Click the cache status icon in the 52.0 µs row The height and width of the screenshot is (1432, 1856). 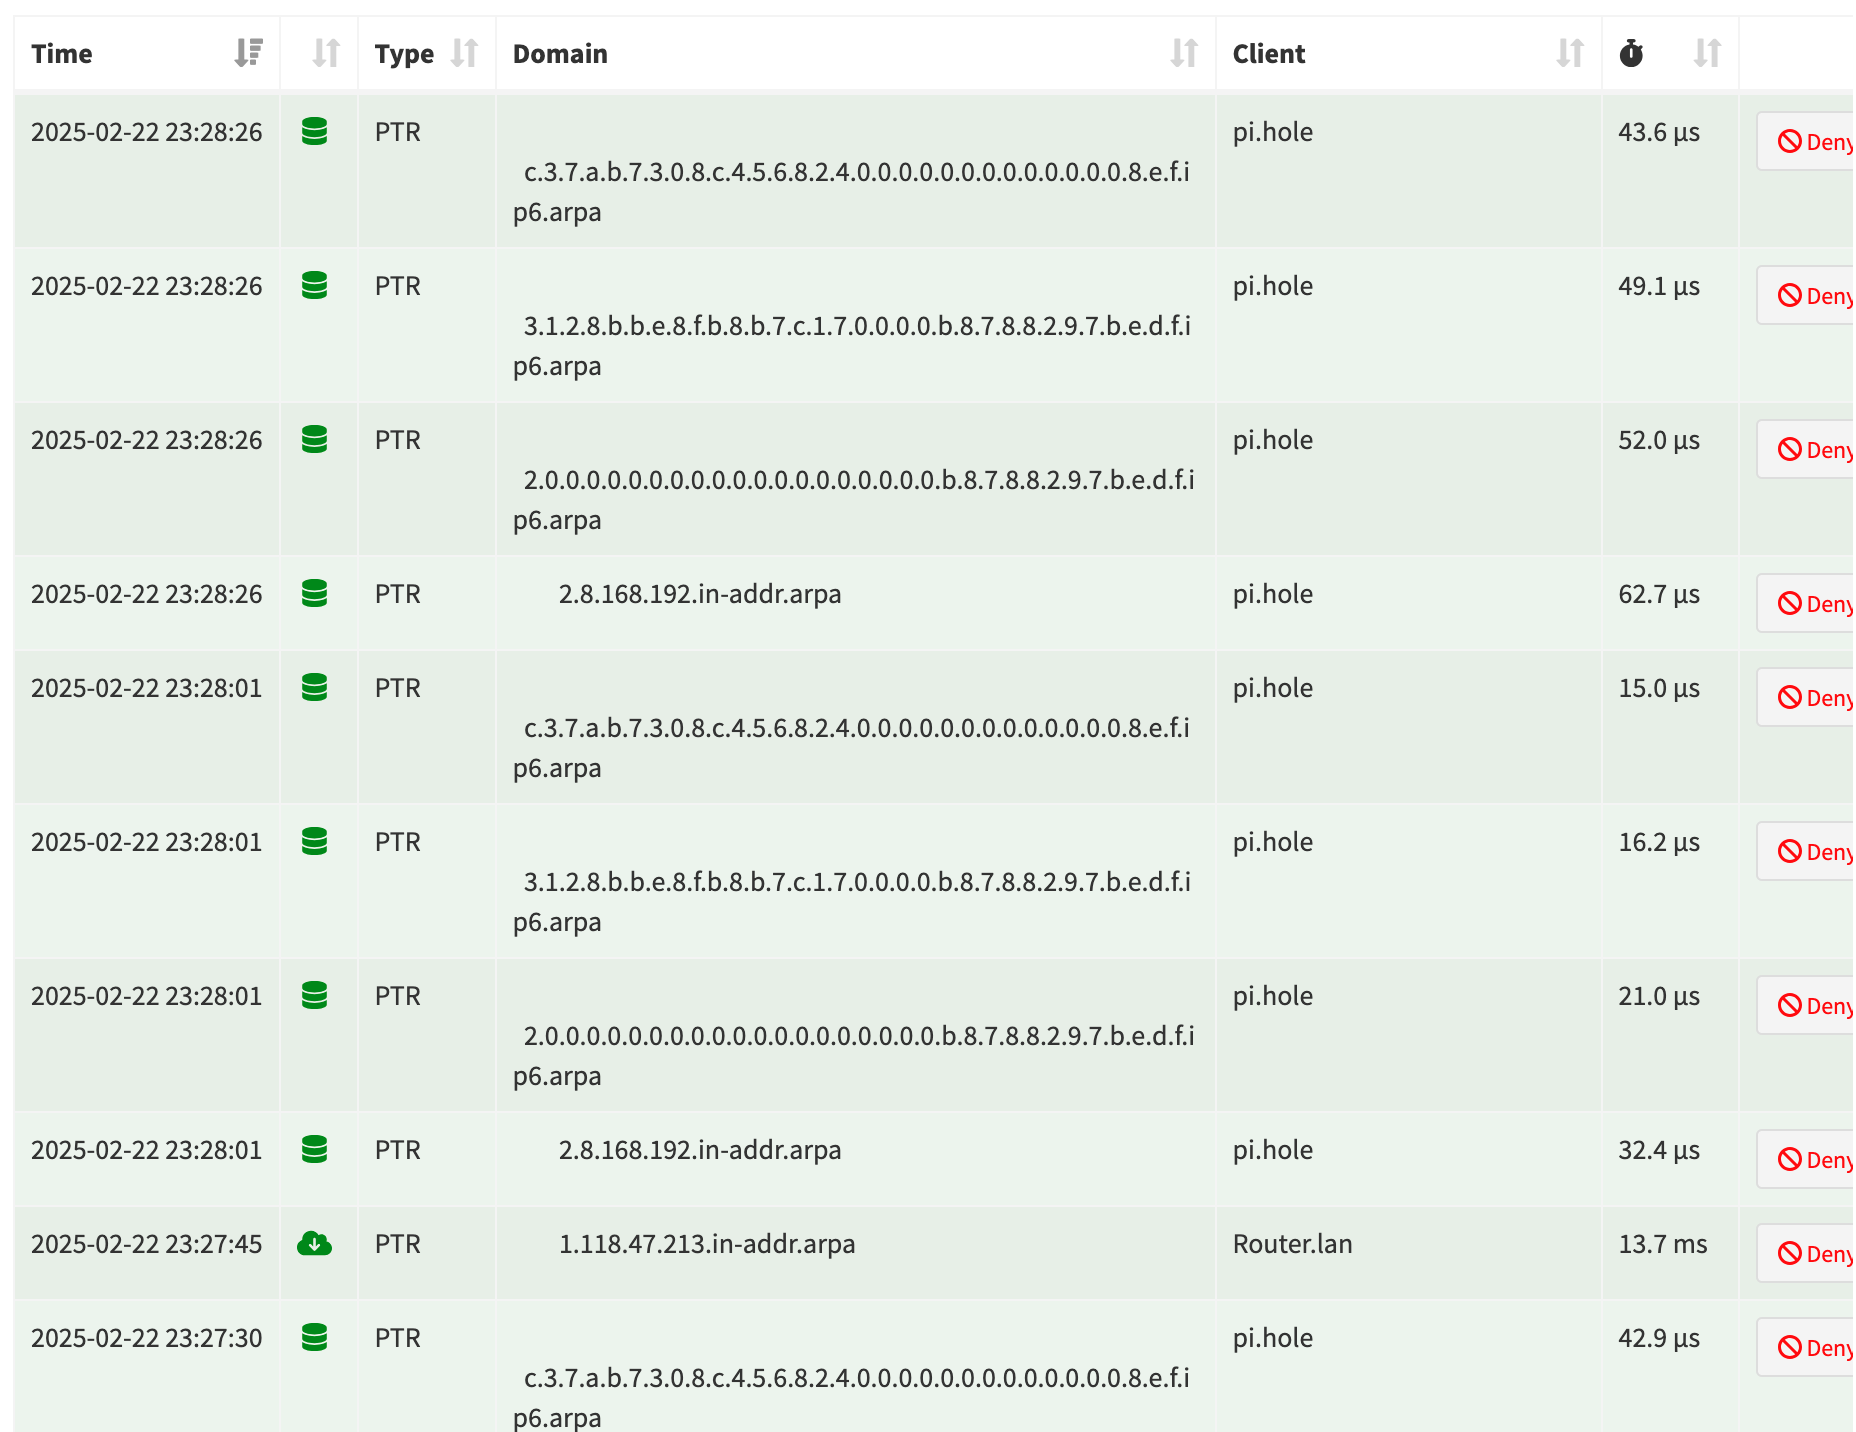315,440
